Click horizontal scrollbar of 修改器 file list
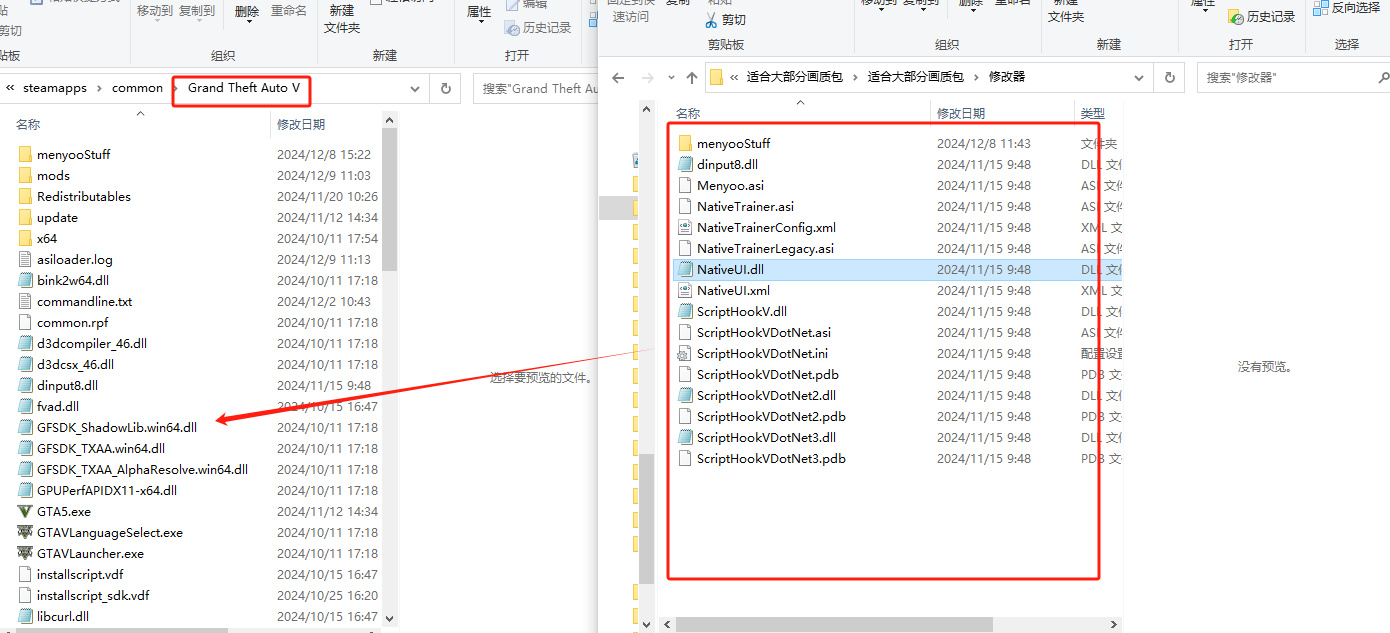This screenshot has height=633, width=1390. click(x=832, y=624)
